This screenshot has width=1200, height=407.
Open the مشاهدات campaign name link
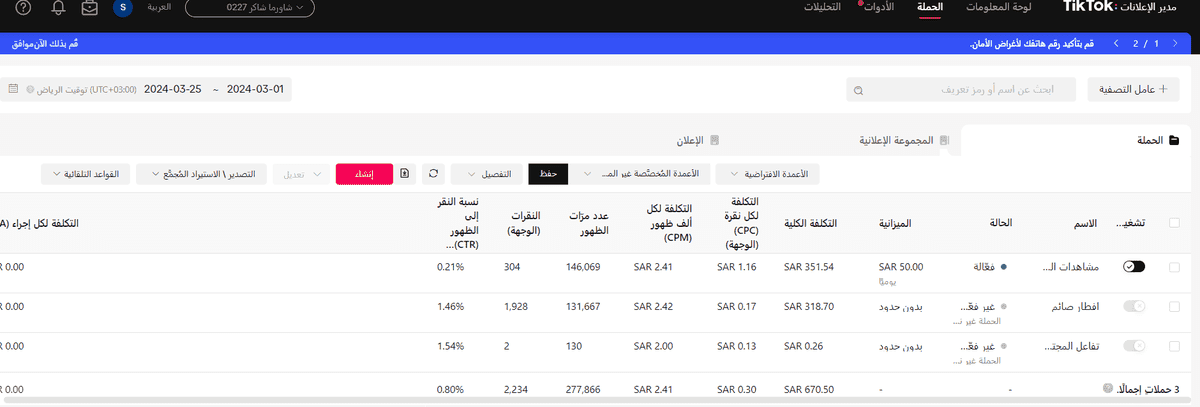click(1070, 267)
